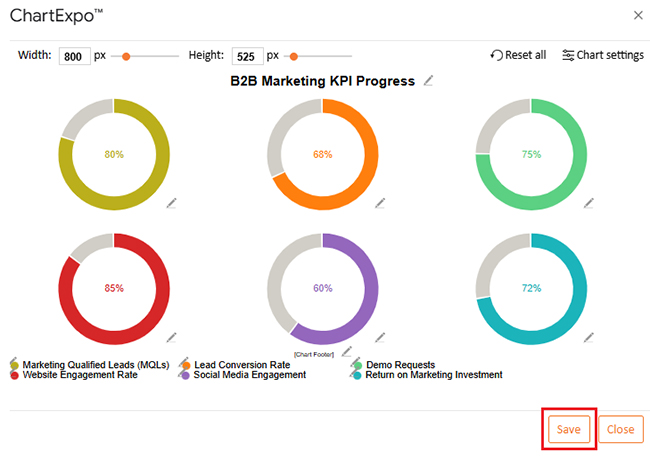
Task: Dismiss the ChartExpo dialog with the X
Action: click(638, 15)
